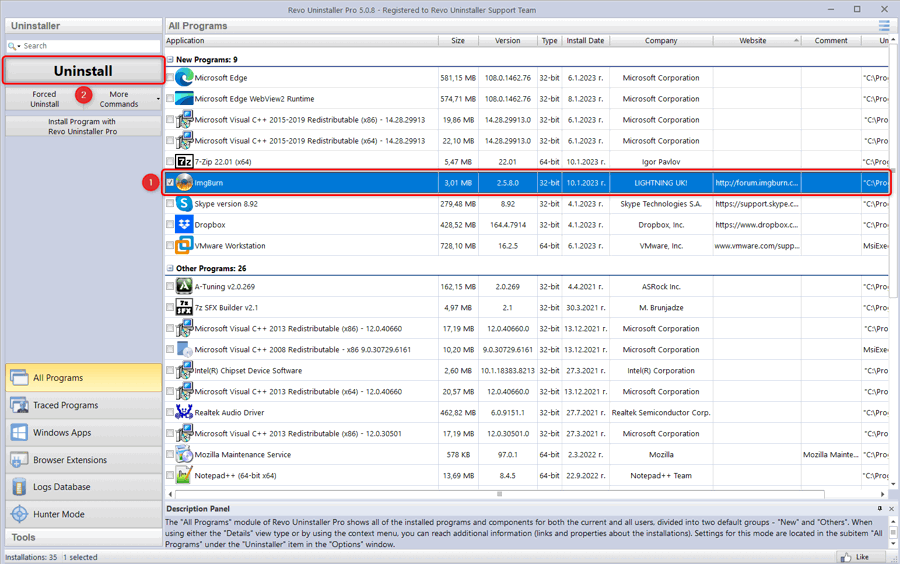Open the Browser Extensions module
Image resolution: width=900 pixels, height=564 pixels.
coord(83,460)
